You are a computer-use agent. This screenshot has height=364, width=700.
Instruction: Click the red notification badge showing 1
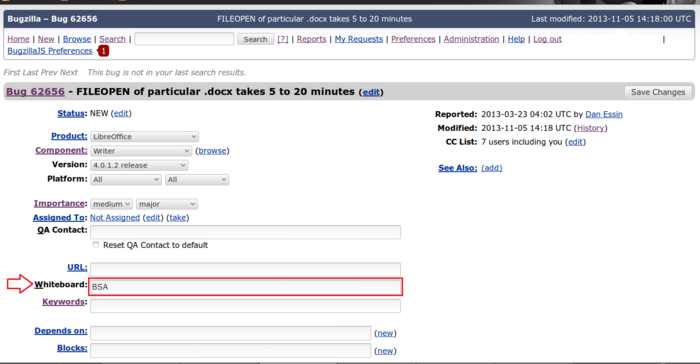point(103,51)
